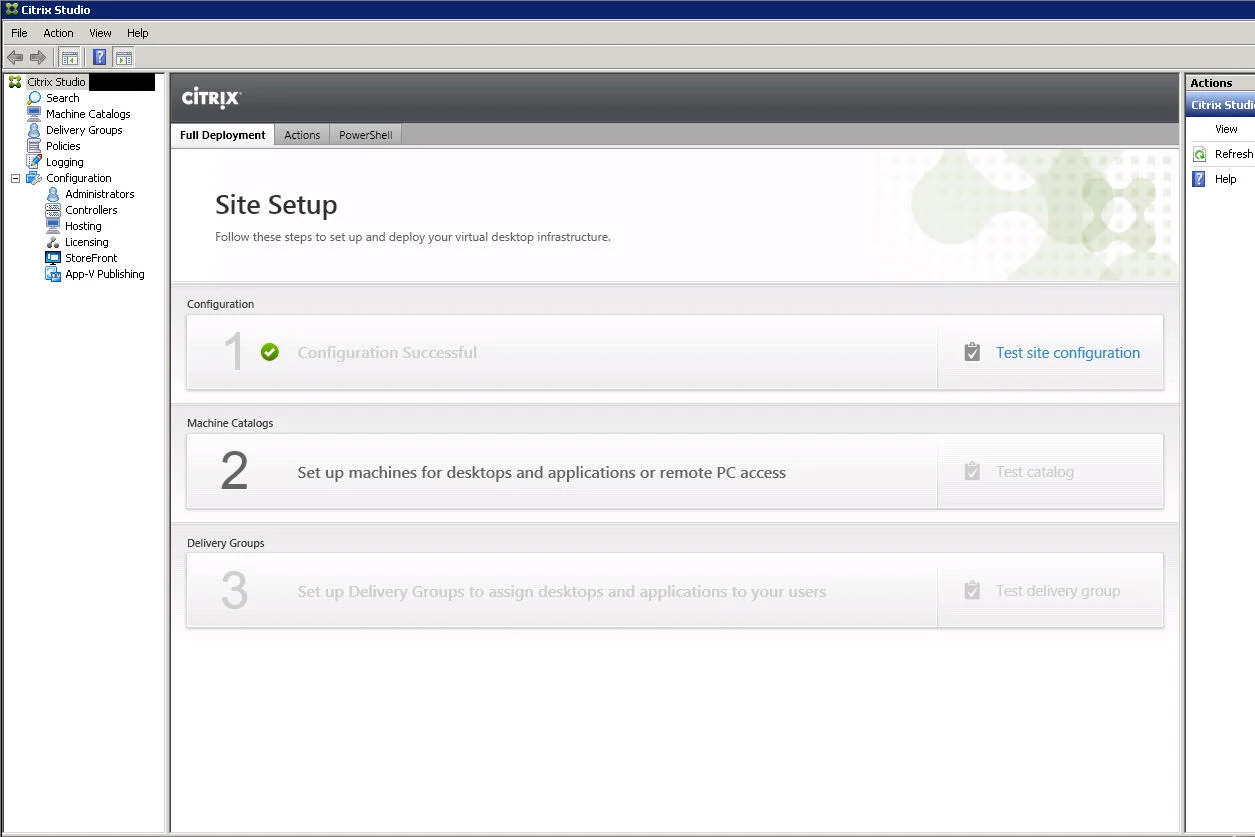1255x837 pixels.
Task: Toggle the Show/Hide Action Pane toolbar icon
Action: pos(124,58)
